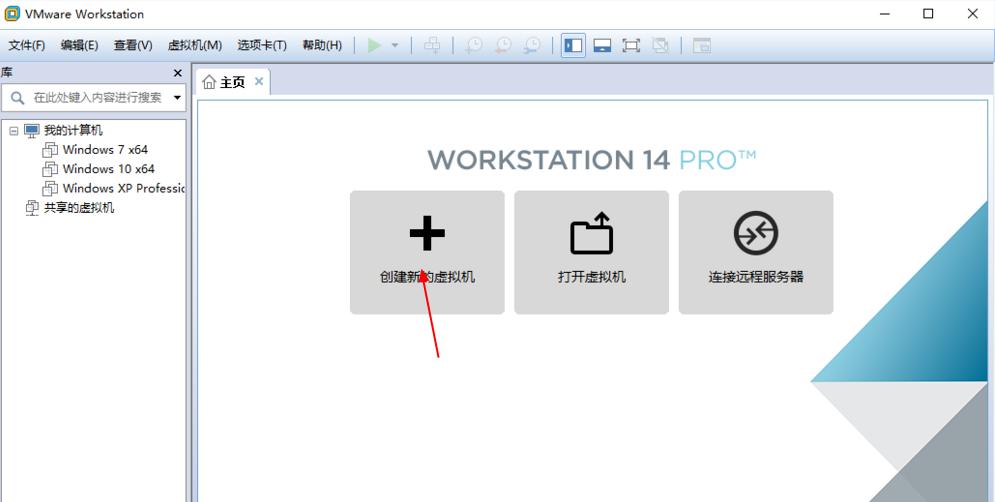This screenshot has width=995, height=502.
Task: Click the Take Snapshot toolbar icon
Action: pos(473,45)
